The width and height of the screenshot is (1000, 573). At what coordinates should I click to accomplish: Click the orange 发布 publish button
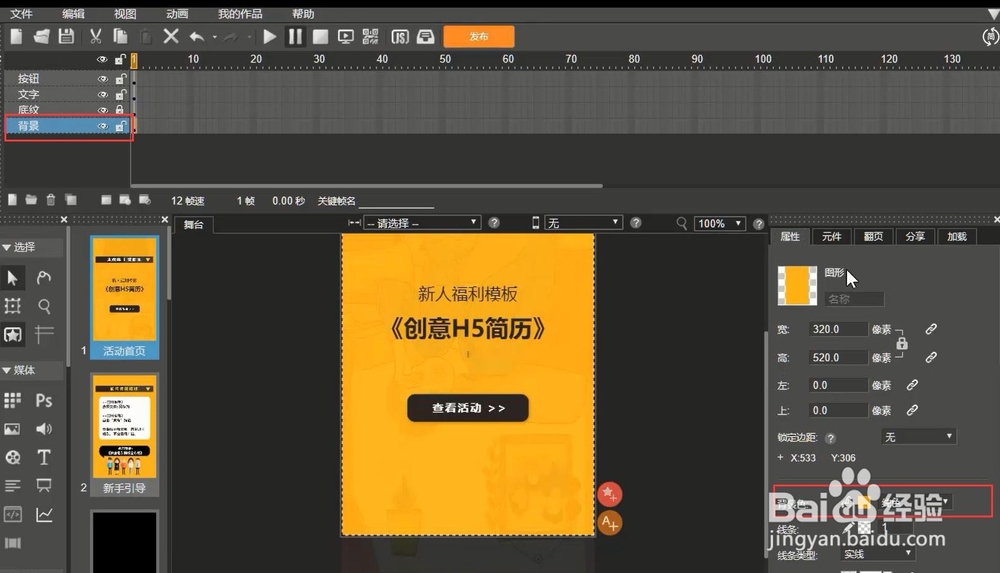(x=479, y=36)
